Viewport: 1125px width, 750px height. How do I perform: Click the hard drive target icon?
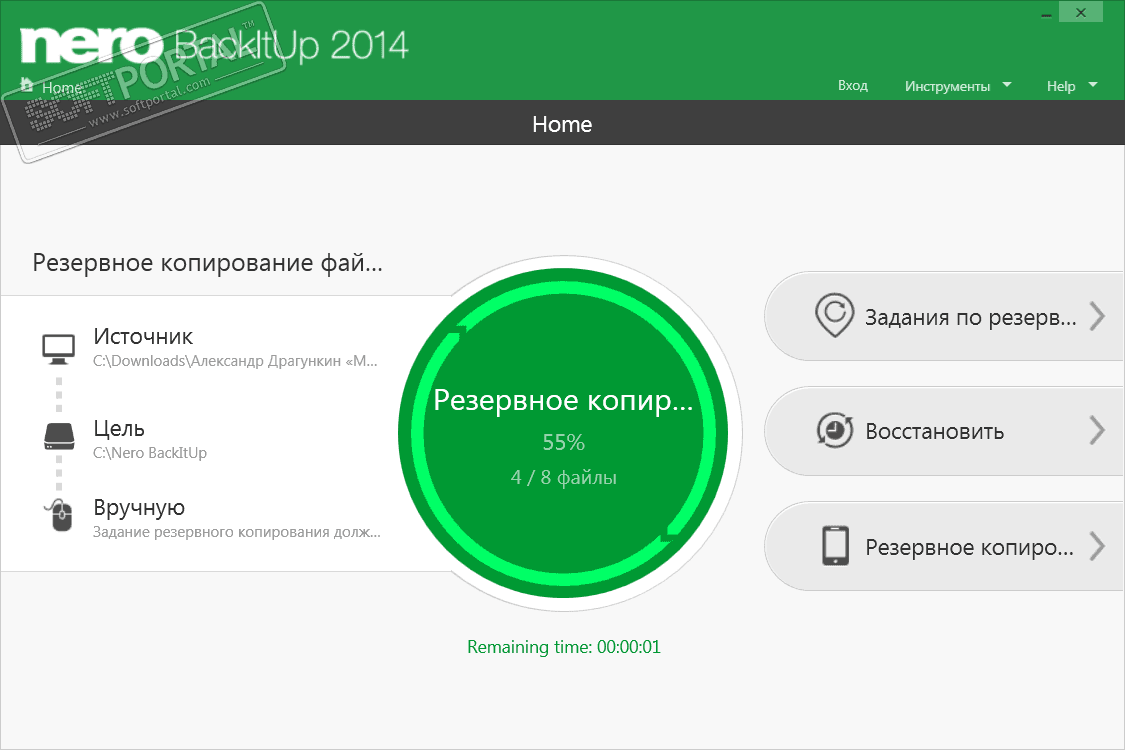pyautogui.click(x=59, y=436)
